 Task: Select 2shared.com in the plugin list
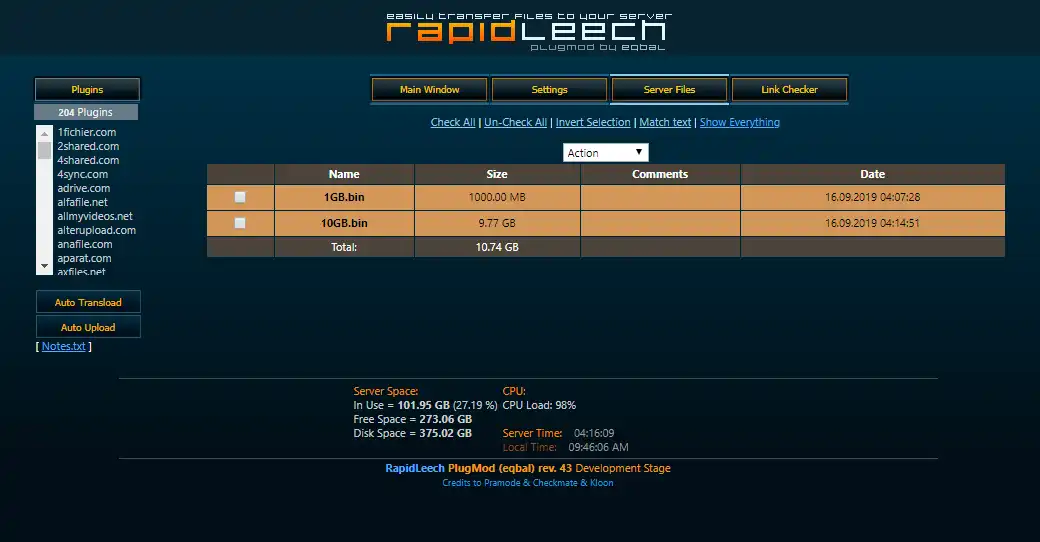[x=88, y=146]
